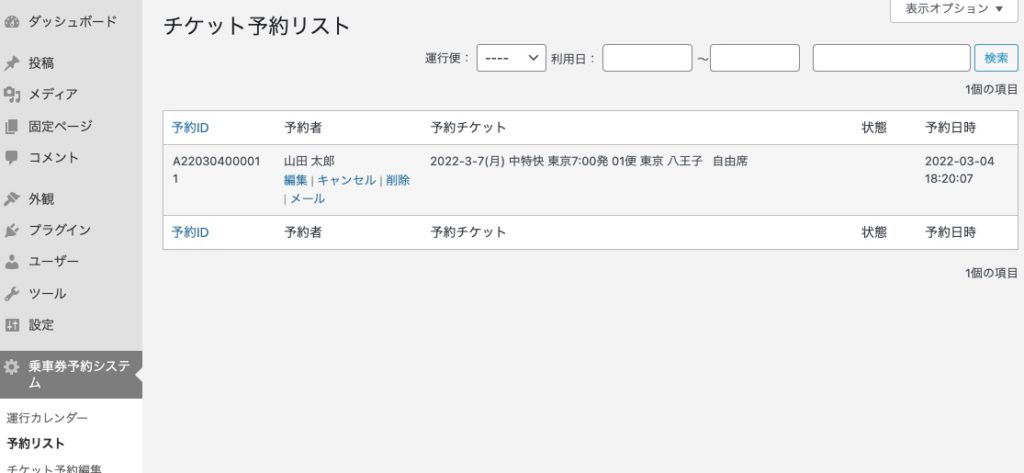Click the media icon beside メディア

pos(12,95)
